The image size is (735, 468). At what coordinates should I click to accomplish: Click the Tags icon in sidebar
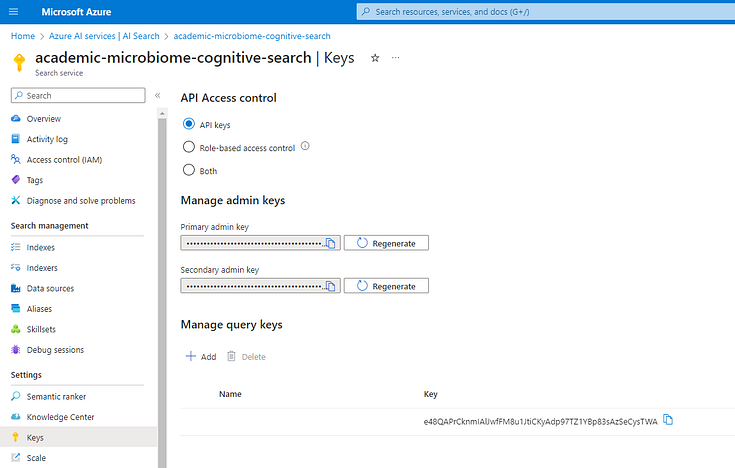pyautogui.click(x=15, y=180)
